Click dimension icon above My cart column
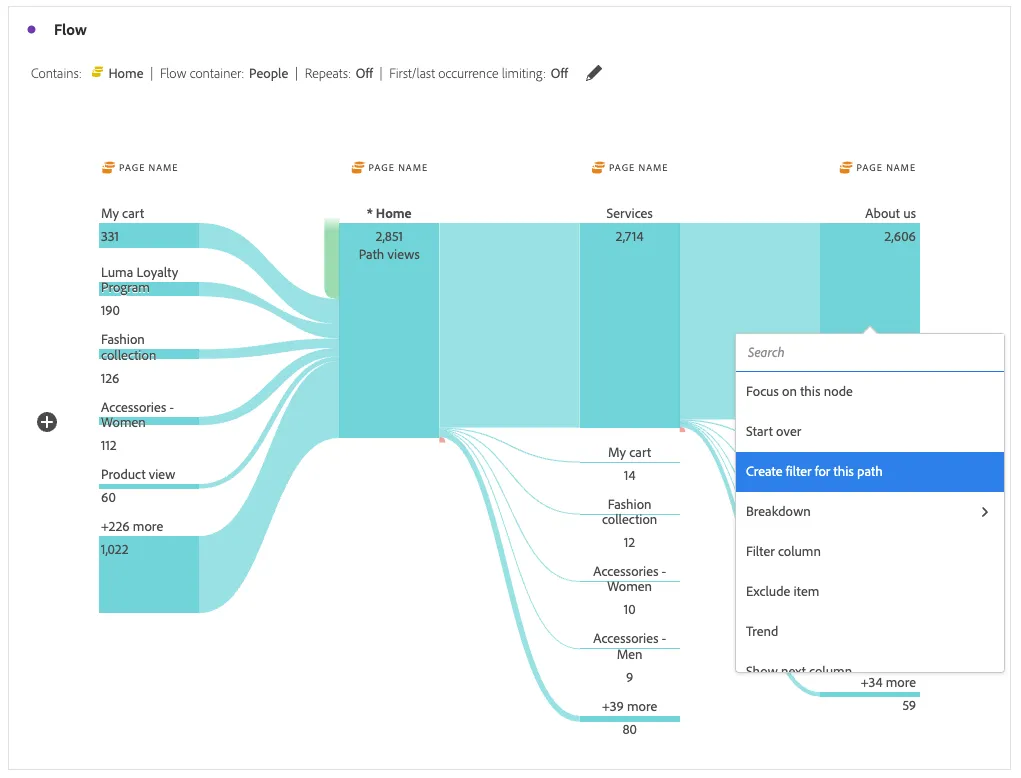Screen dimensions: 1021x778 point(108,167)
